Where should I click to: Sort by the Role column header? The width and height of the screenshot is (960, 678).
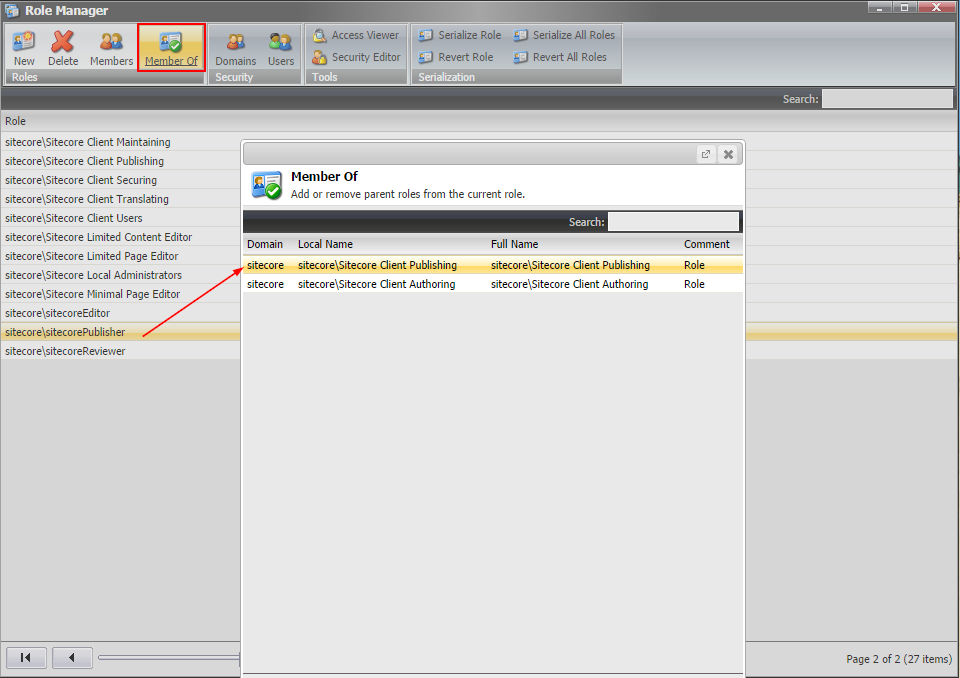tap(15, 121)
